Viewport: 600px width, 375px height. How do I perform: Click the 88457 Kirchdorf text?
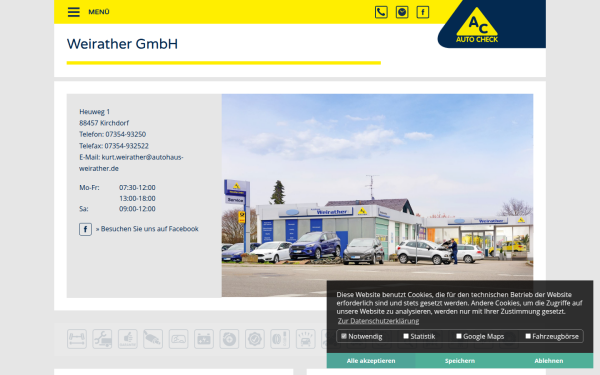click(x=104, y=123)
